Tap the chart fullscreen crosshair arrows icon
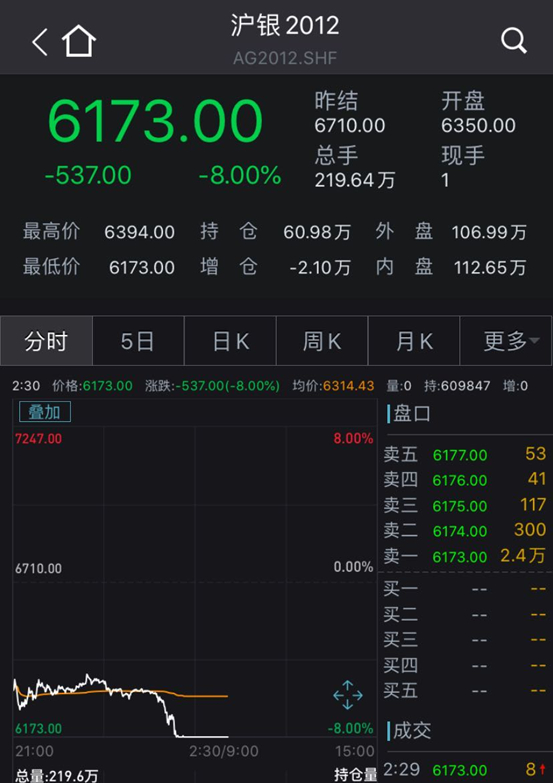The height and width of the screenshot is (783, 553). tap(348, 695)
